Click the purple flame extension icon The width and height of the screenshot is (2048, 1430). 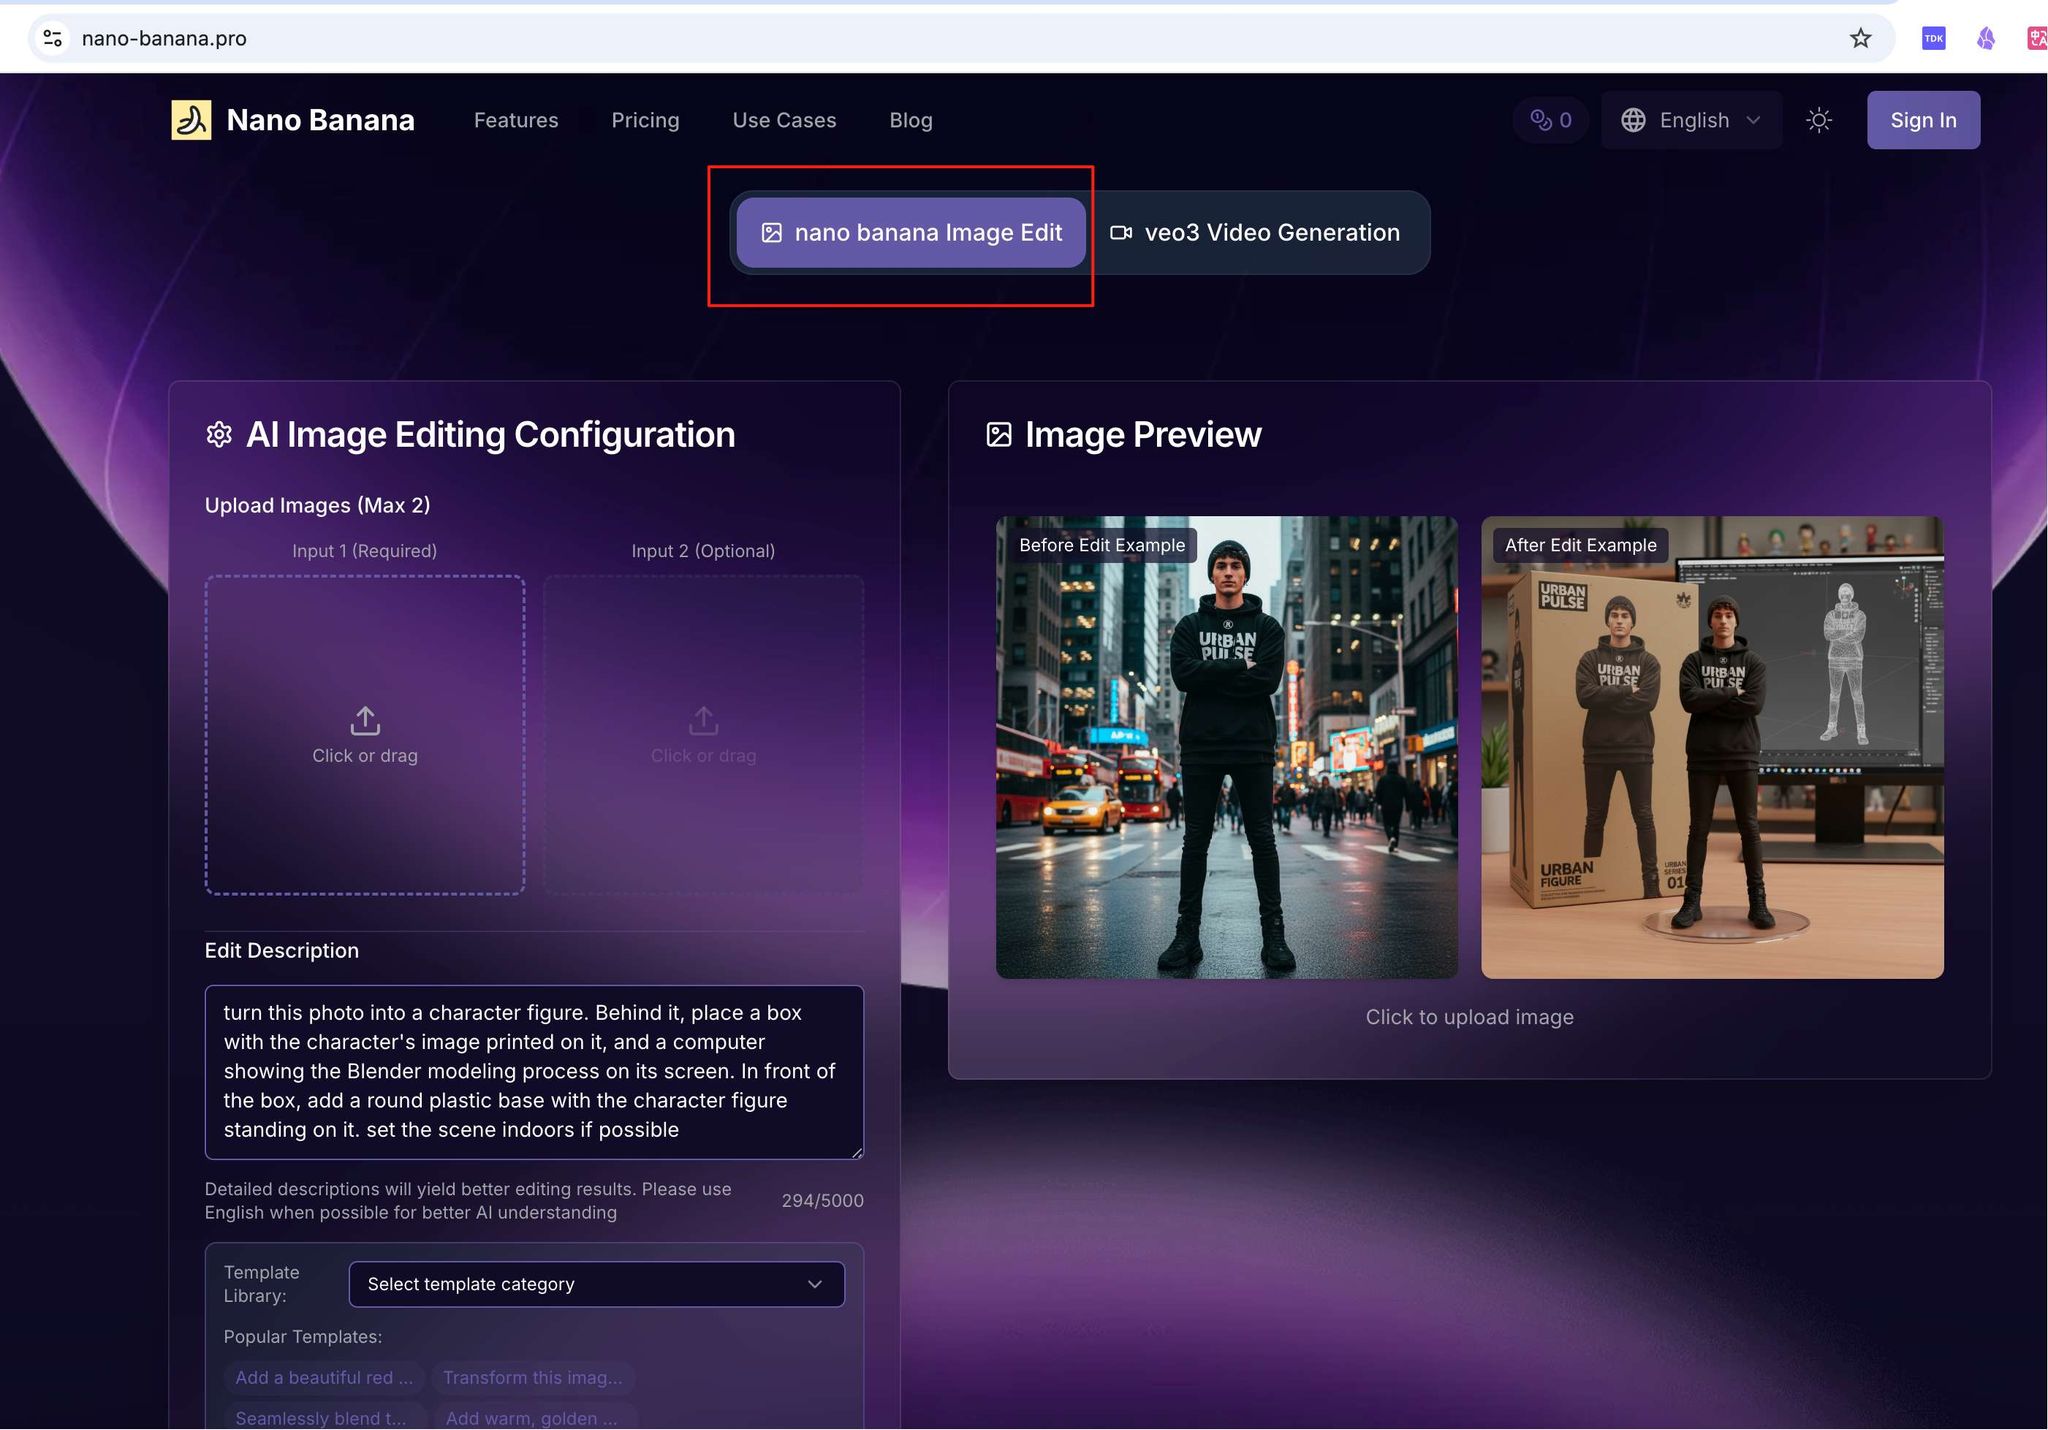pos(1986,38)
